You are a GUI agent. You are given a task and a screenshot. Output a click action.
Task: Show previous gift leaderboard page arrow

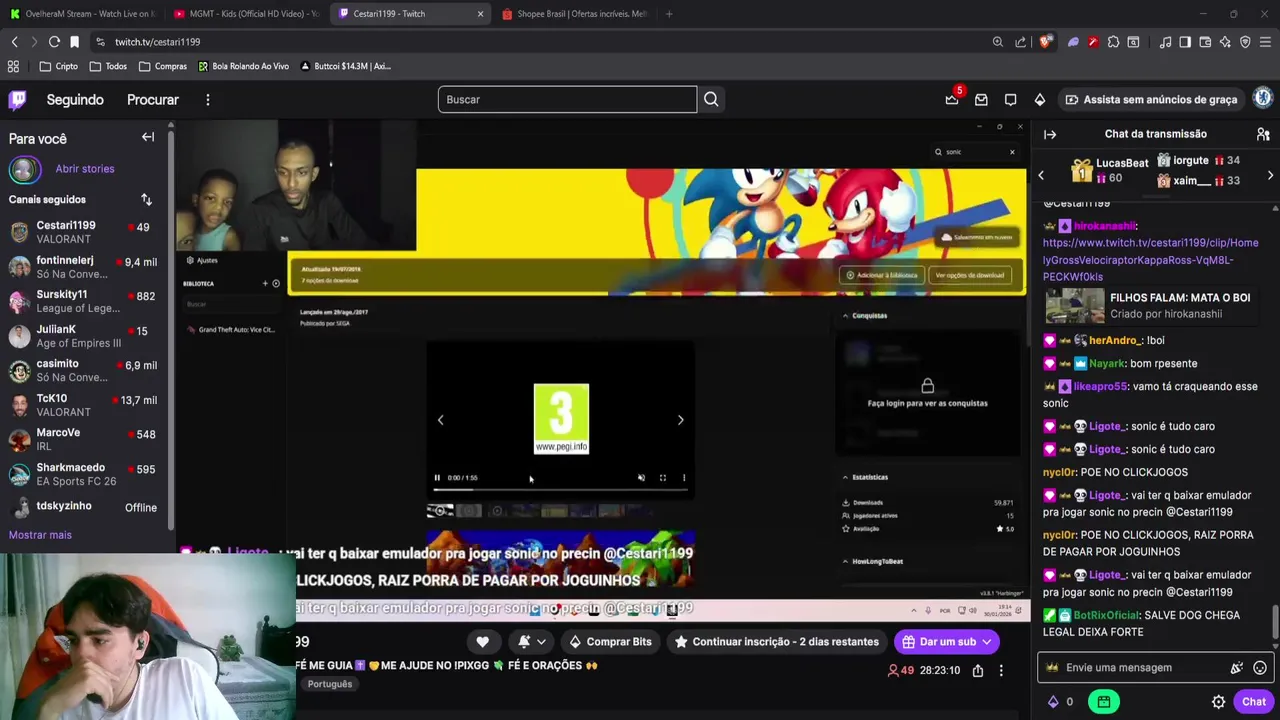click(x=1040, y=175)
